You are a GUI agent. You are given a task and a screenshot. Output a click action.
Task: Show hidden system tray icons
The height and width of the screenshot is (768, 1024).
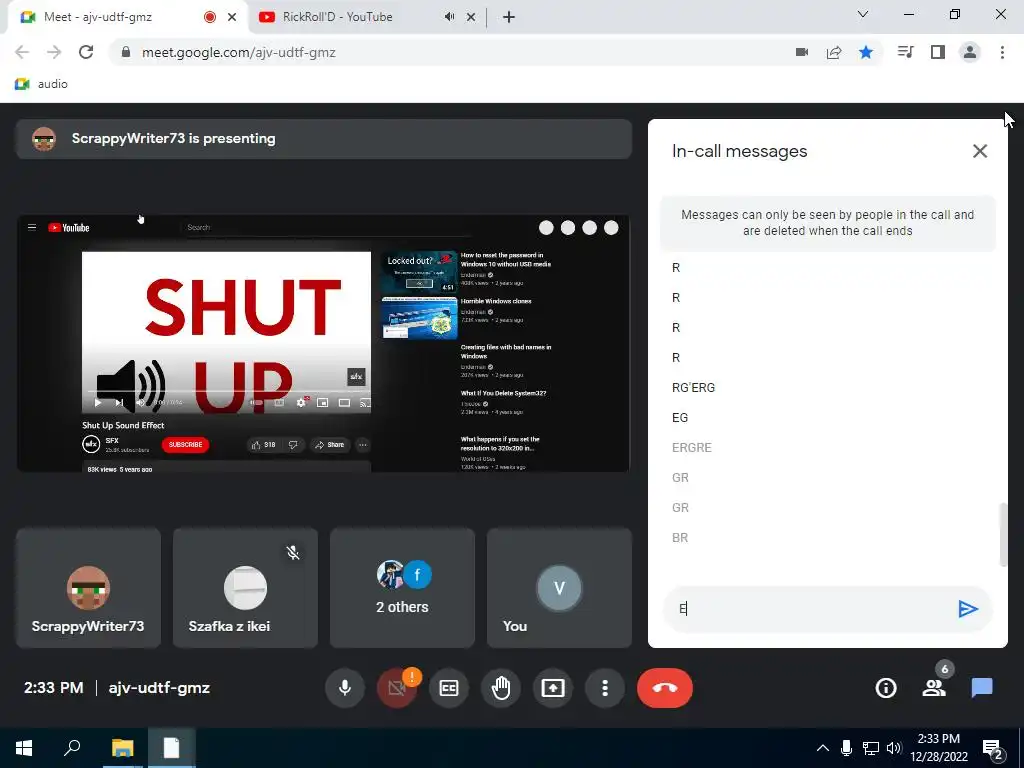coord(823,748)
